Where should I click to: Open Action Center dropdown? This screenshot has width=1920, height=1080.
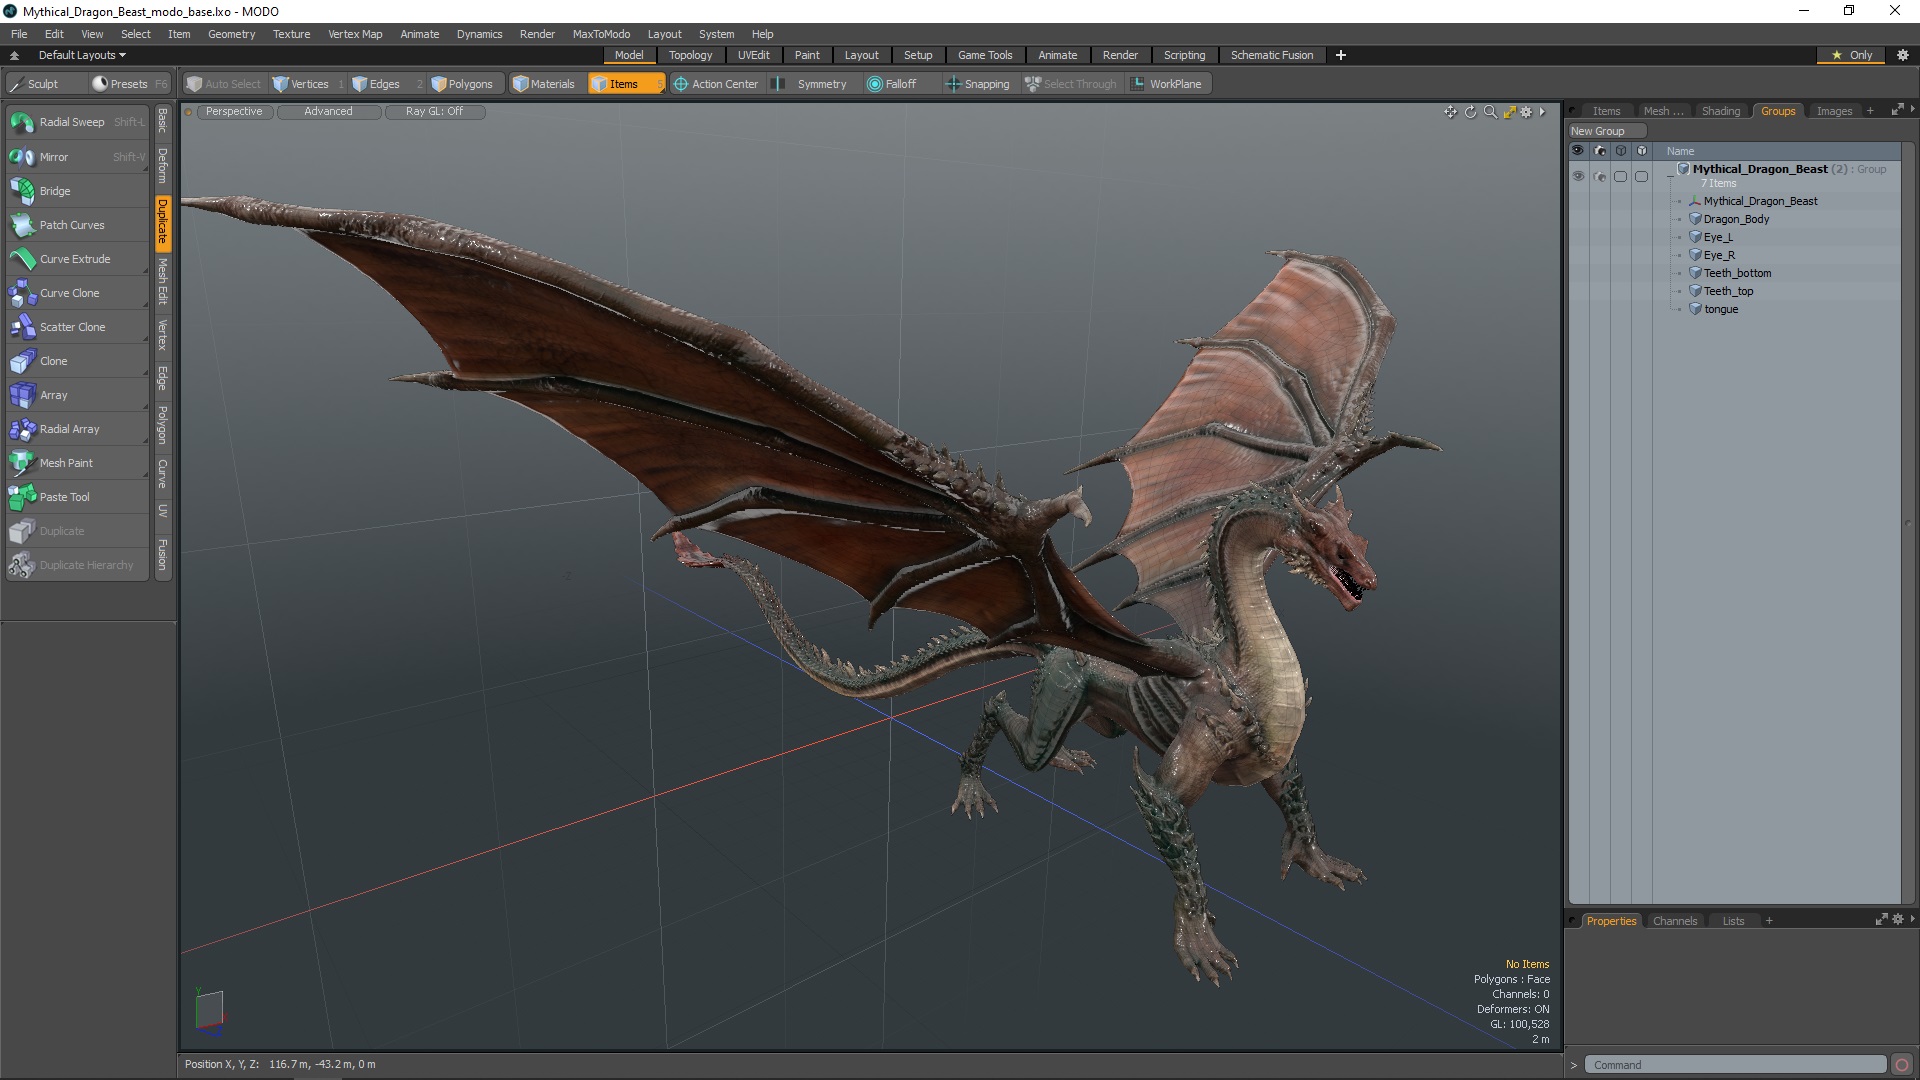(716, 84)
